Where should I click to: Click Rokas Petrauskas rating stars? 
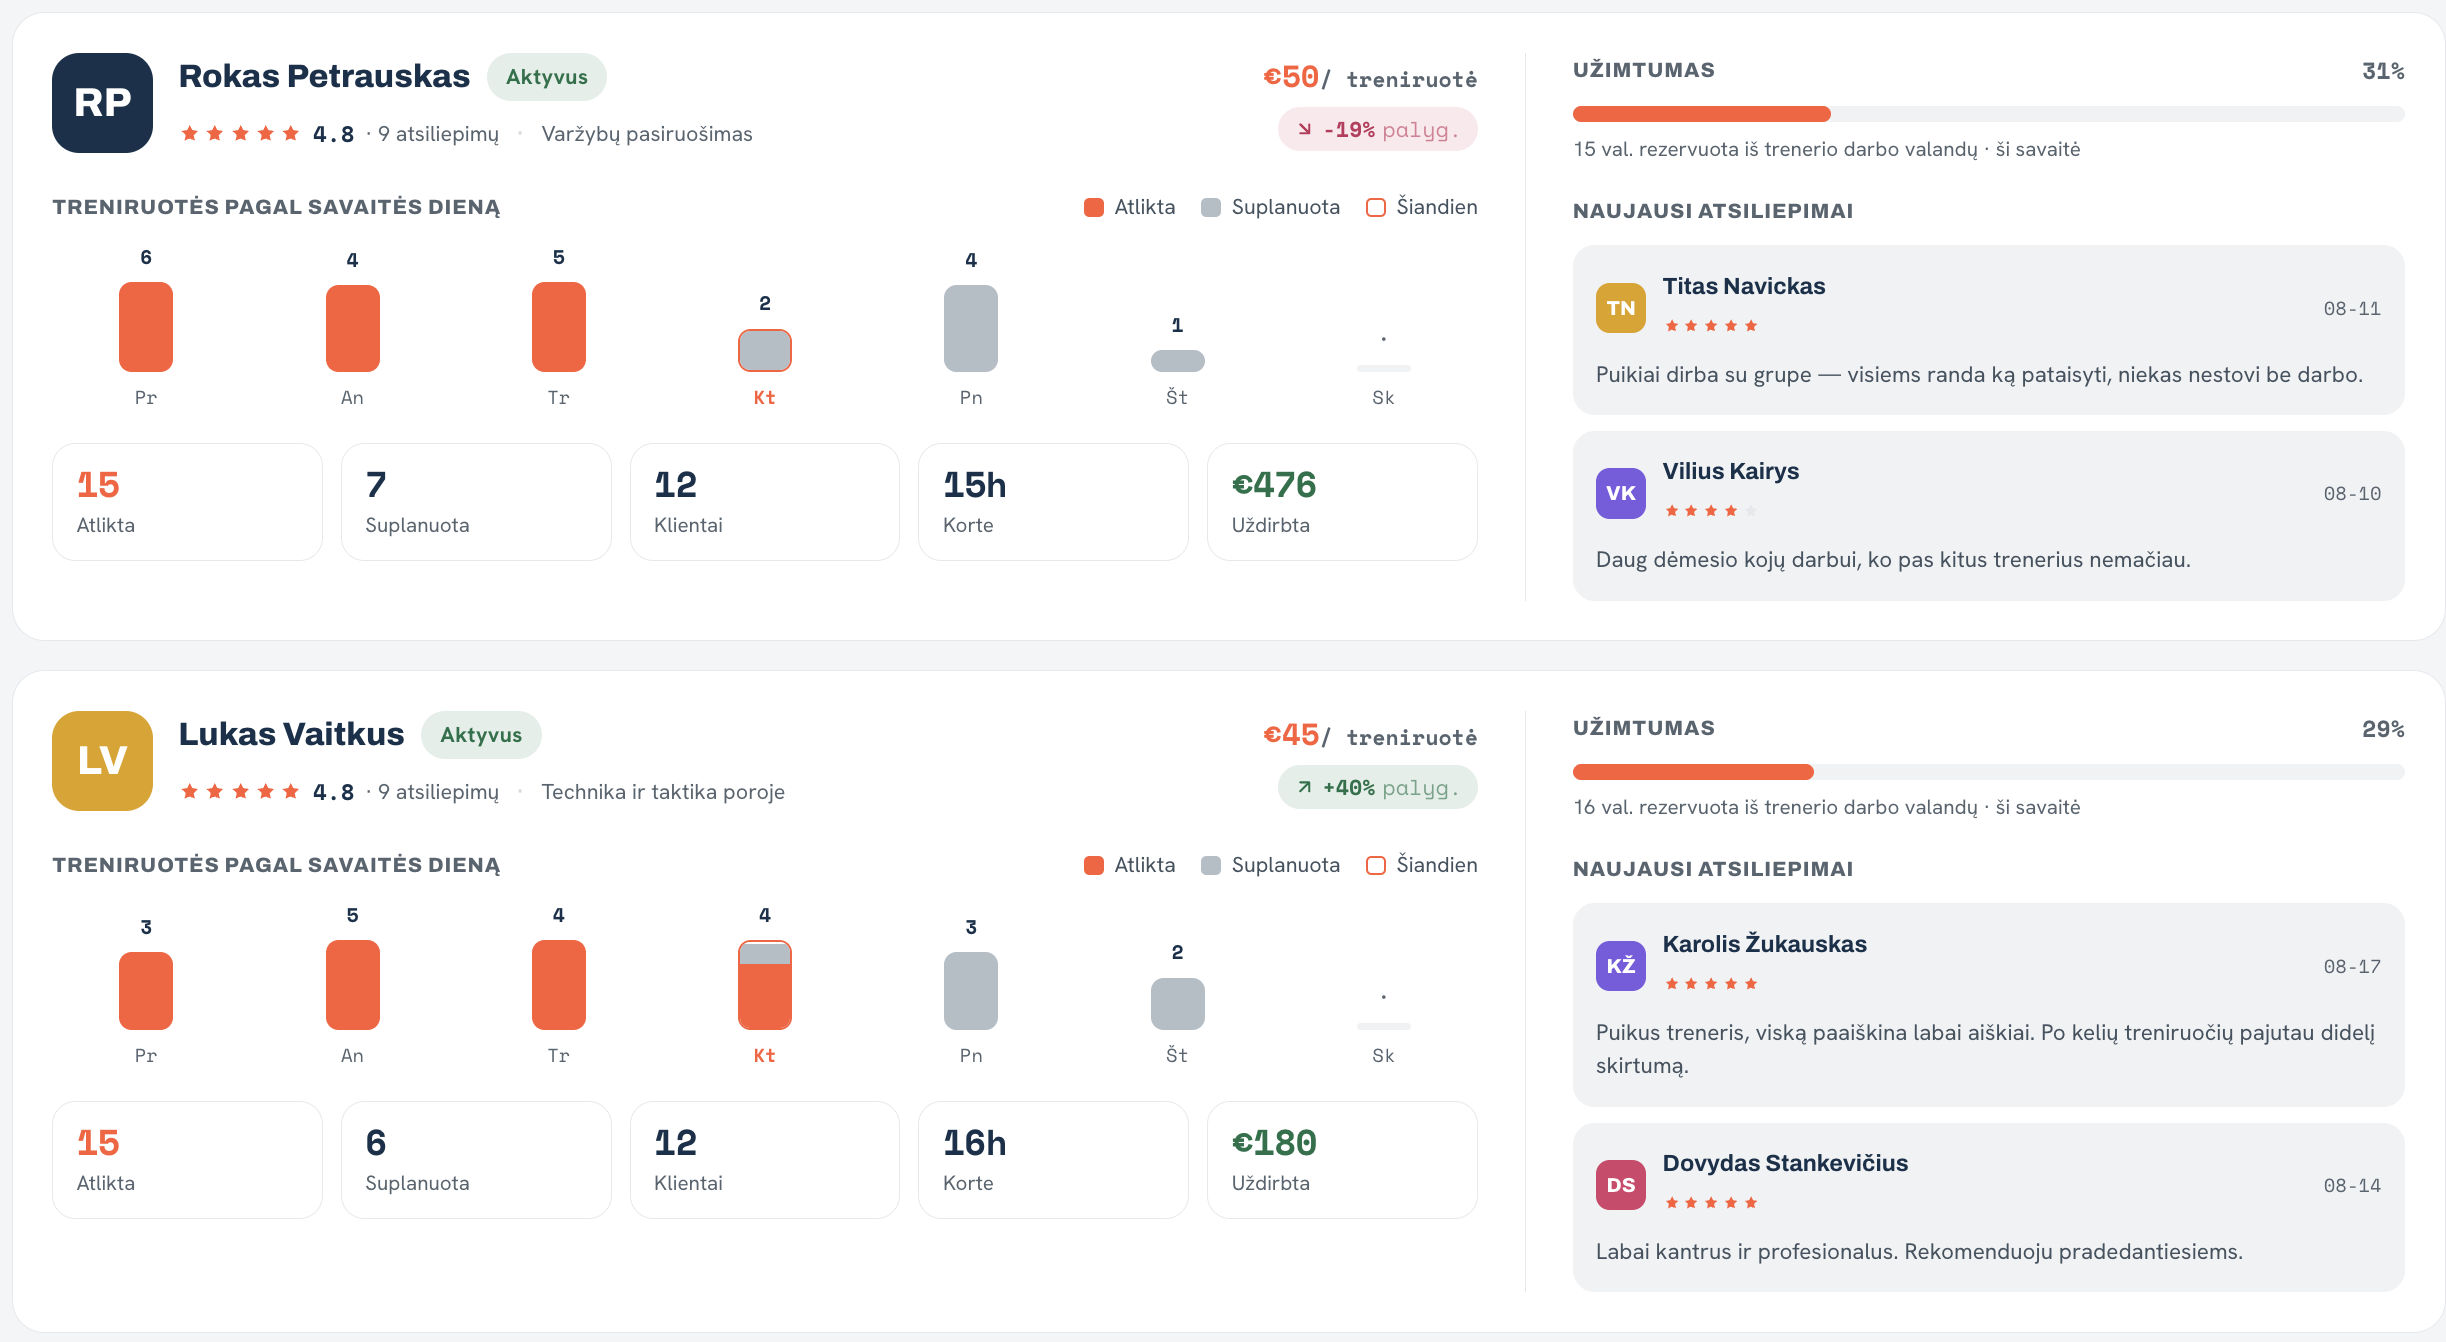(240, 134)
